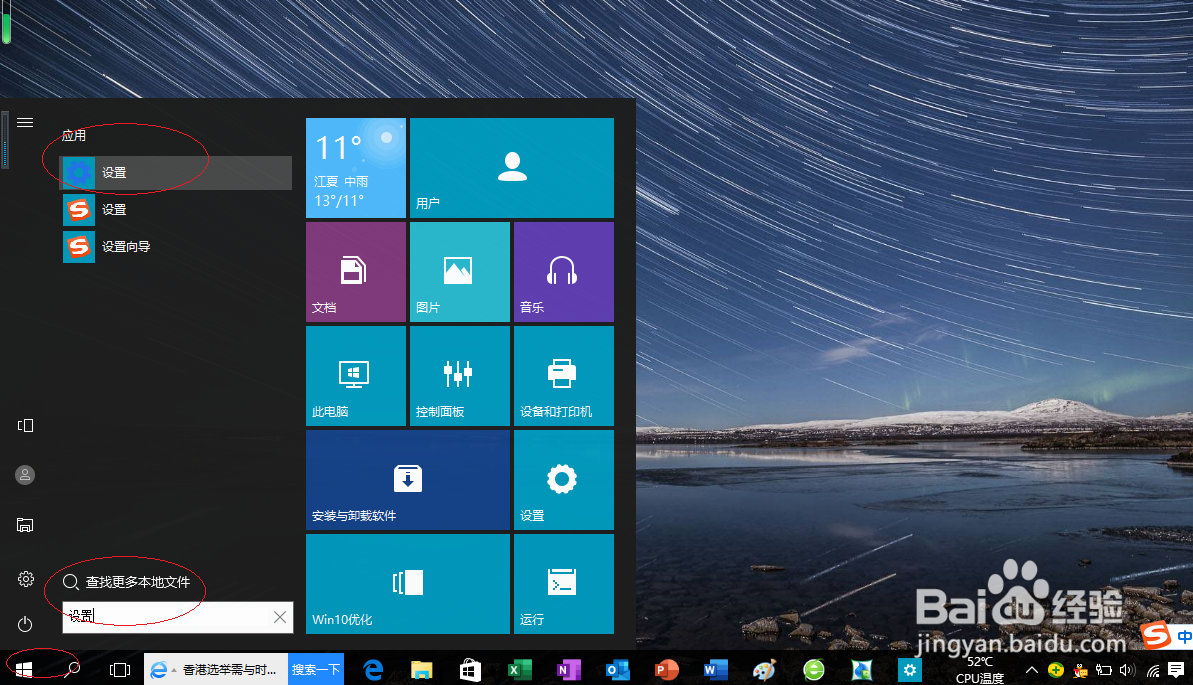Image resolution: width=1193 pixels, height=685 pixels.
Task: Open the user account icon in sidebar
Action: click(25, 475)
